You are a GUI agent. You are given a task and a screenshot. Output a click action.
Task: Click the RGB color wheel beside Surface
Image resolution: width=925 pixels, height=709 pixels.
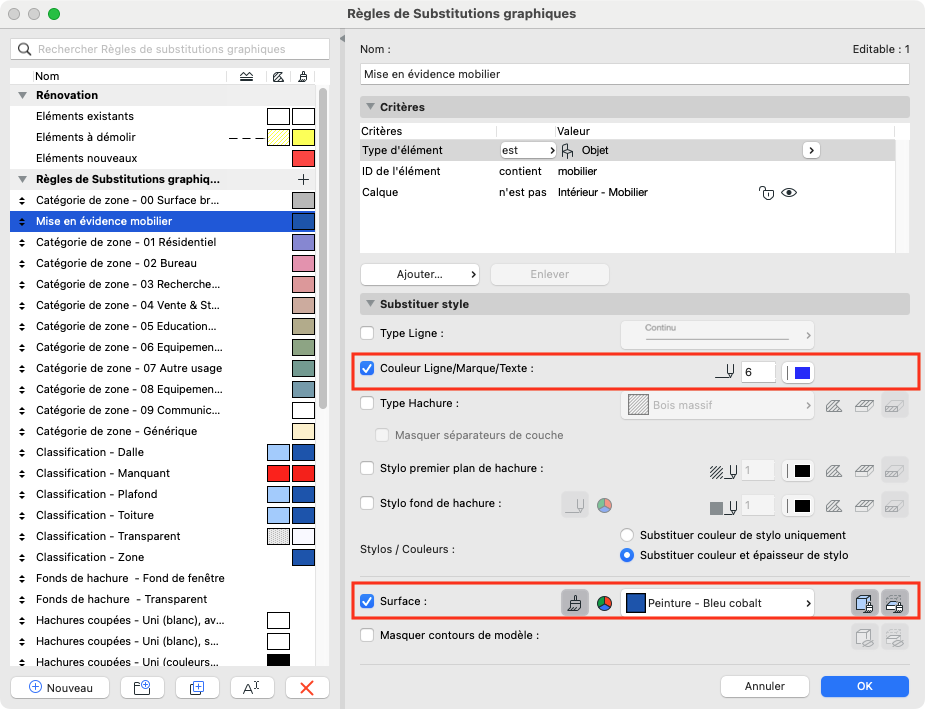(605, 603)
